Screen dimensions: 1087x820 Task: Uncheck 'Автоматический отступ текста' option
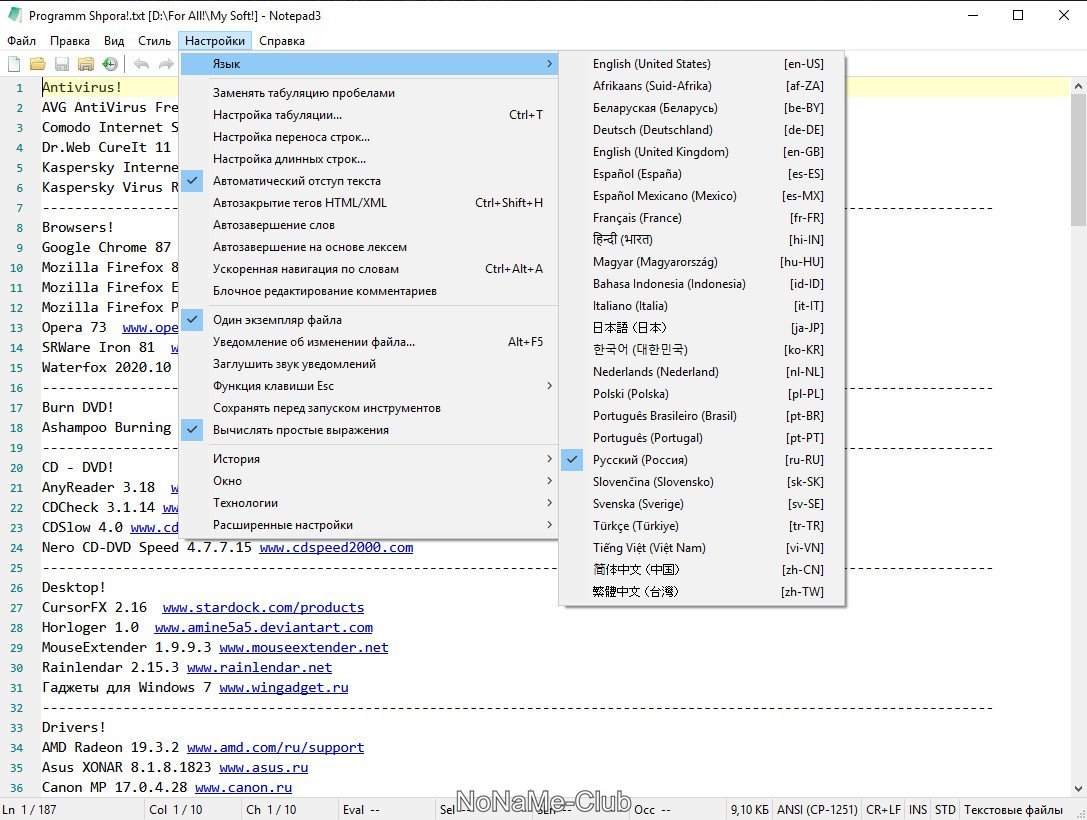tap(296, 181)
